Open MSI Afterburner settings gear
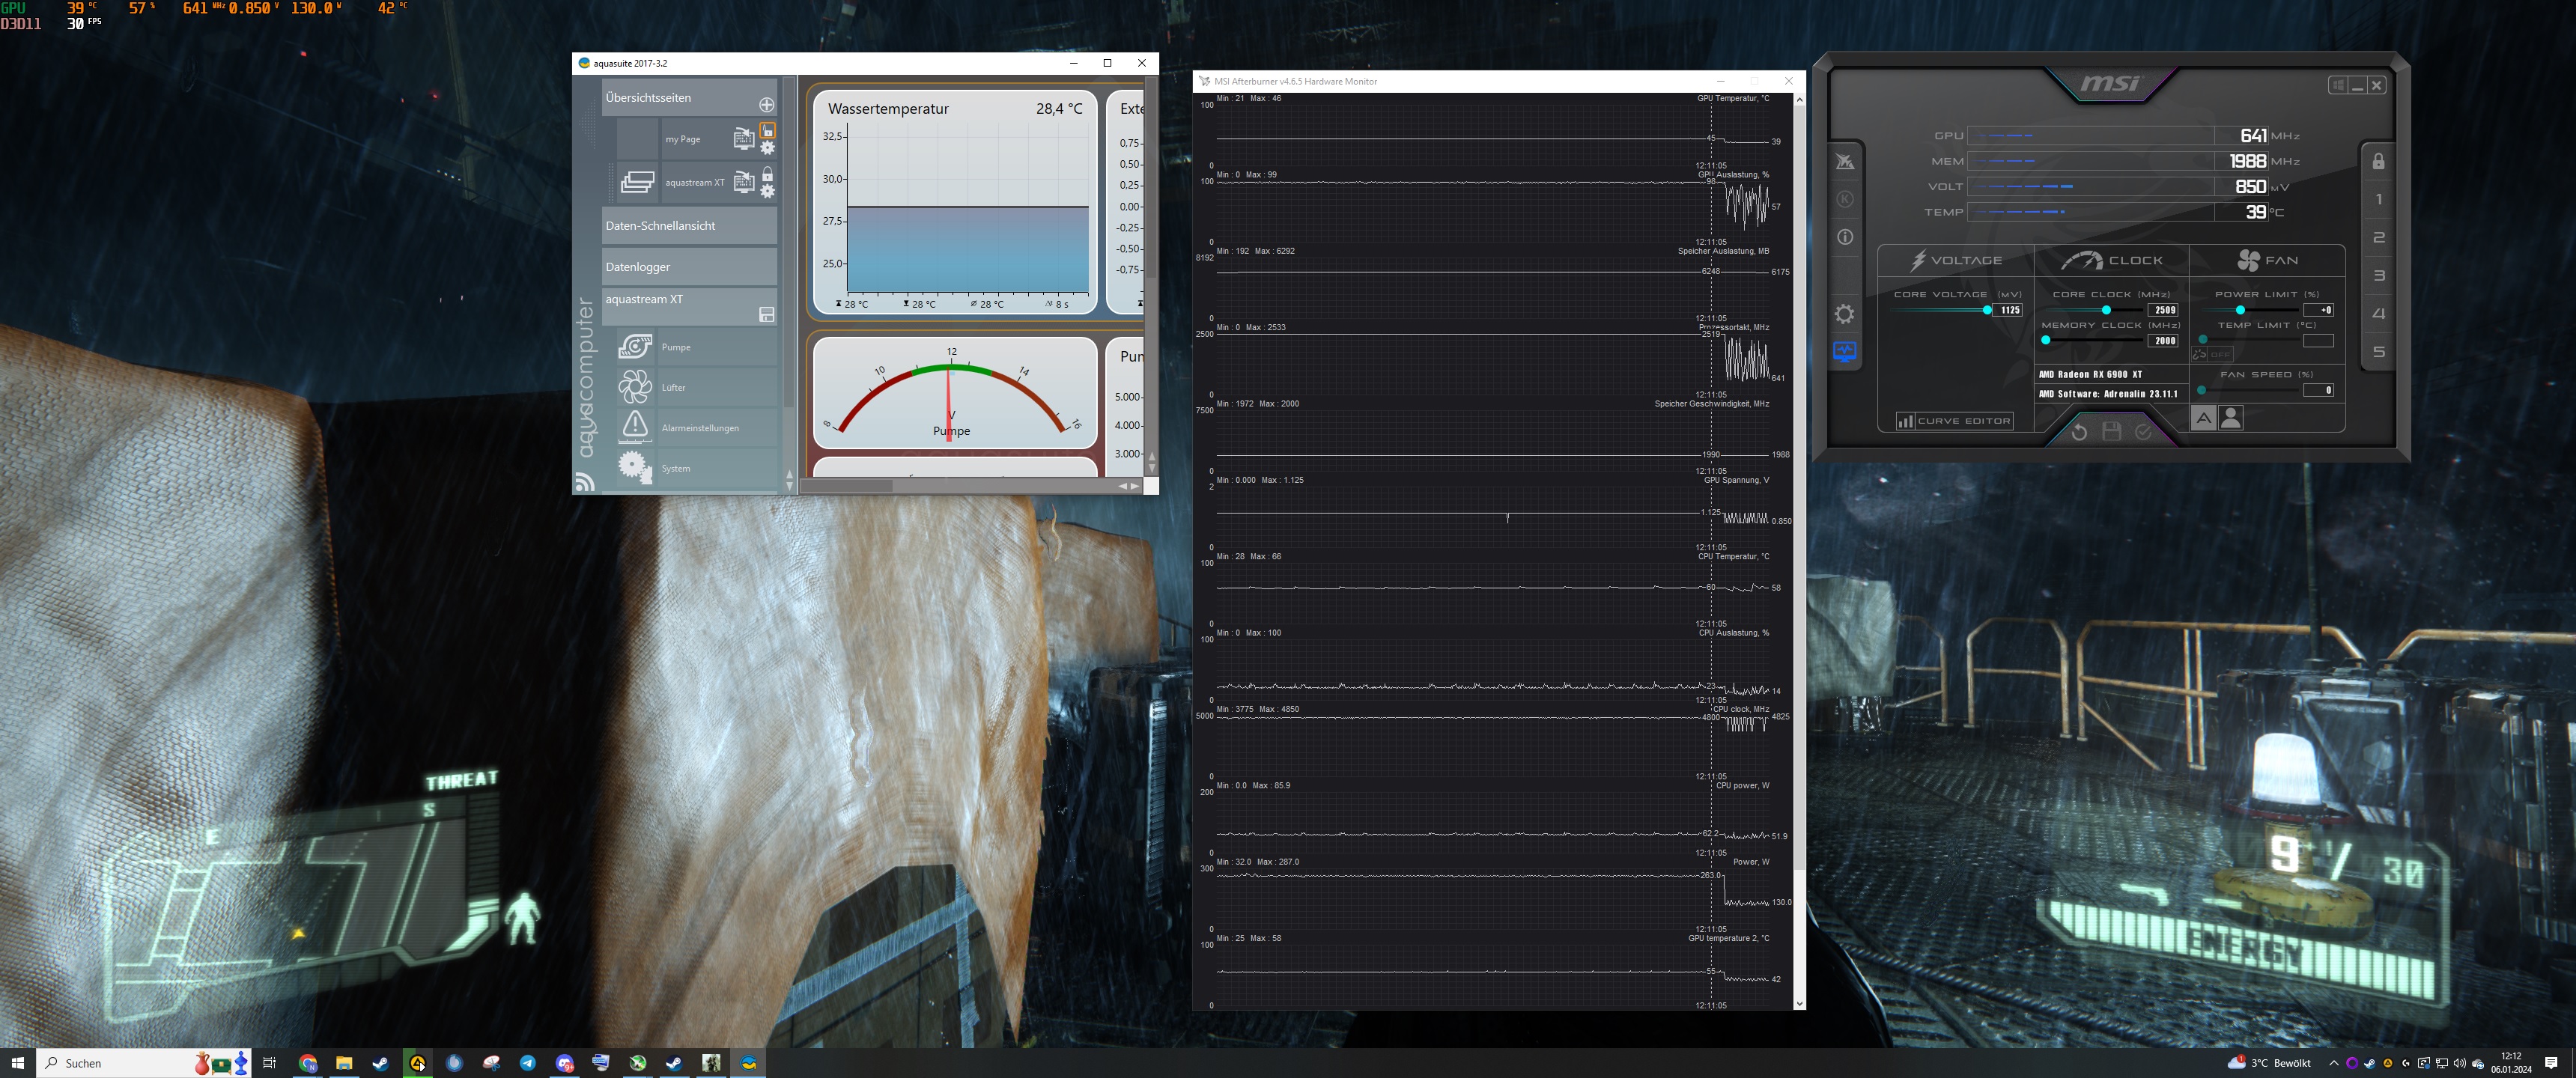This screenshot has width=2576, height=1078. click(1844, 314)
